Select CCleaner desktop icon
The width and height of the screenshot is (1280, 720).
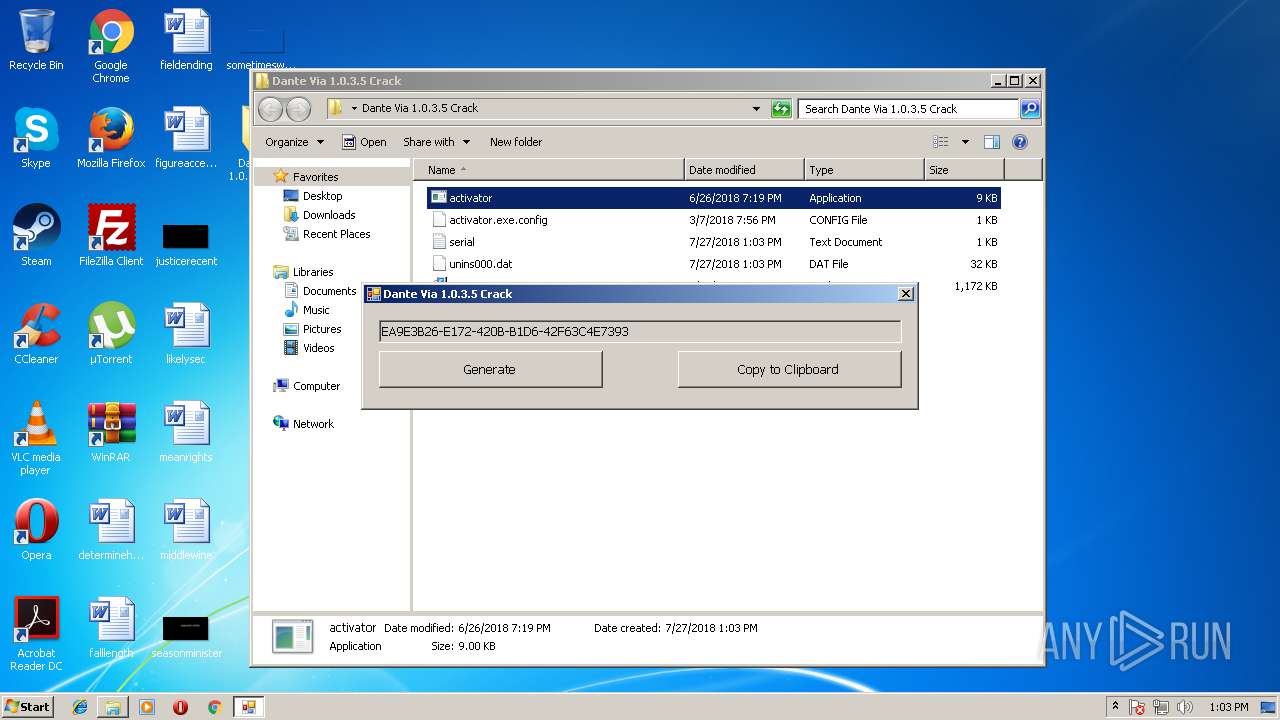36,334
